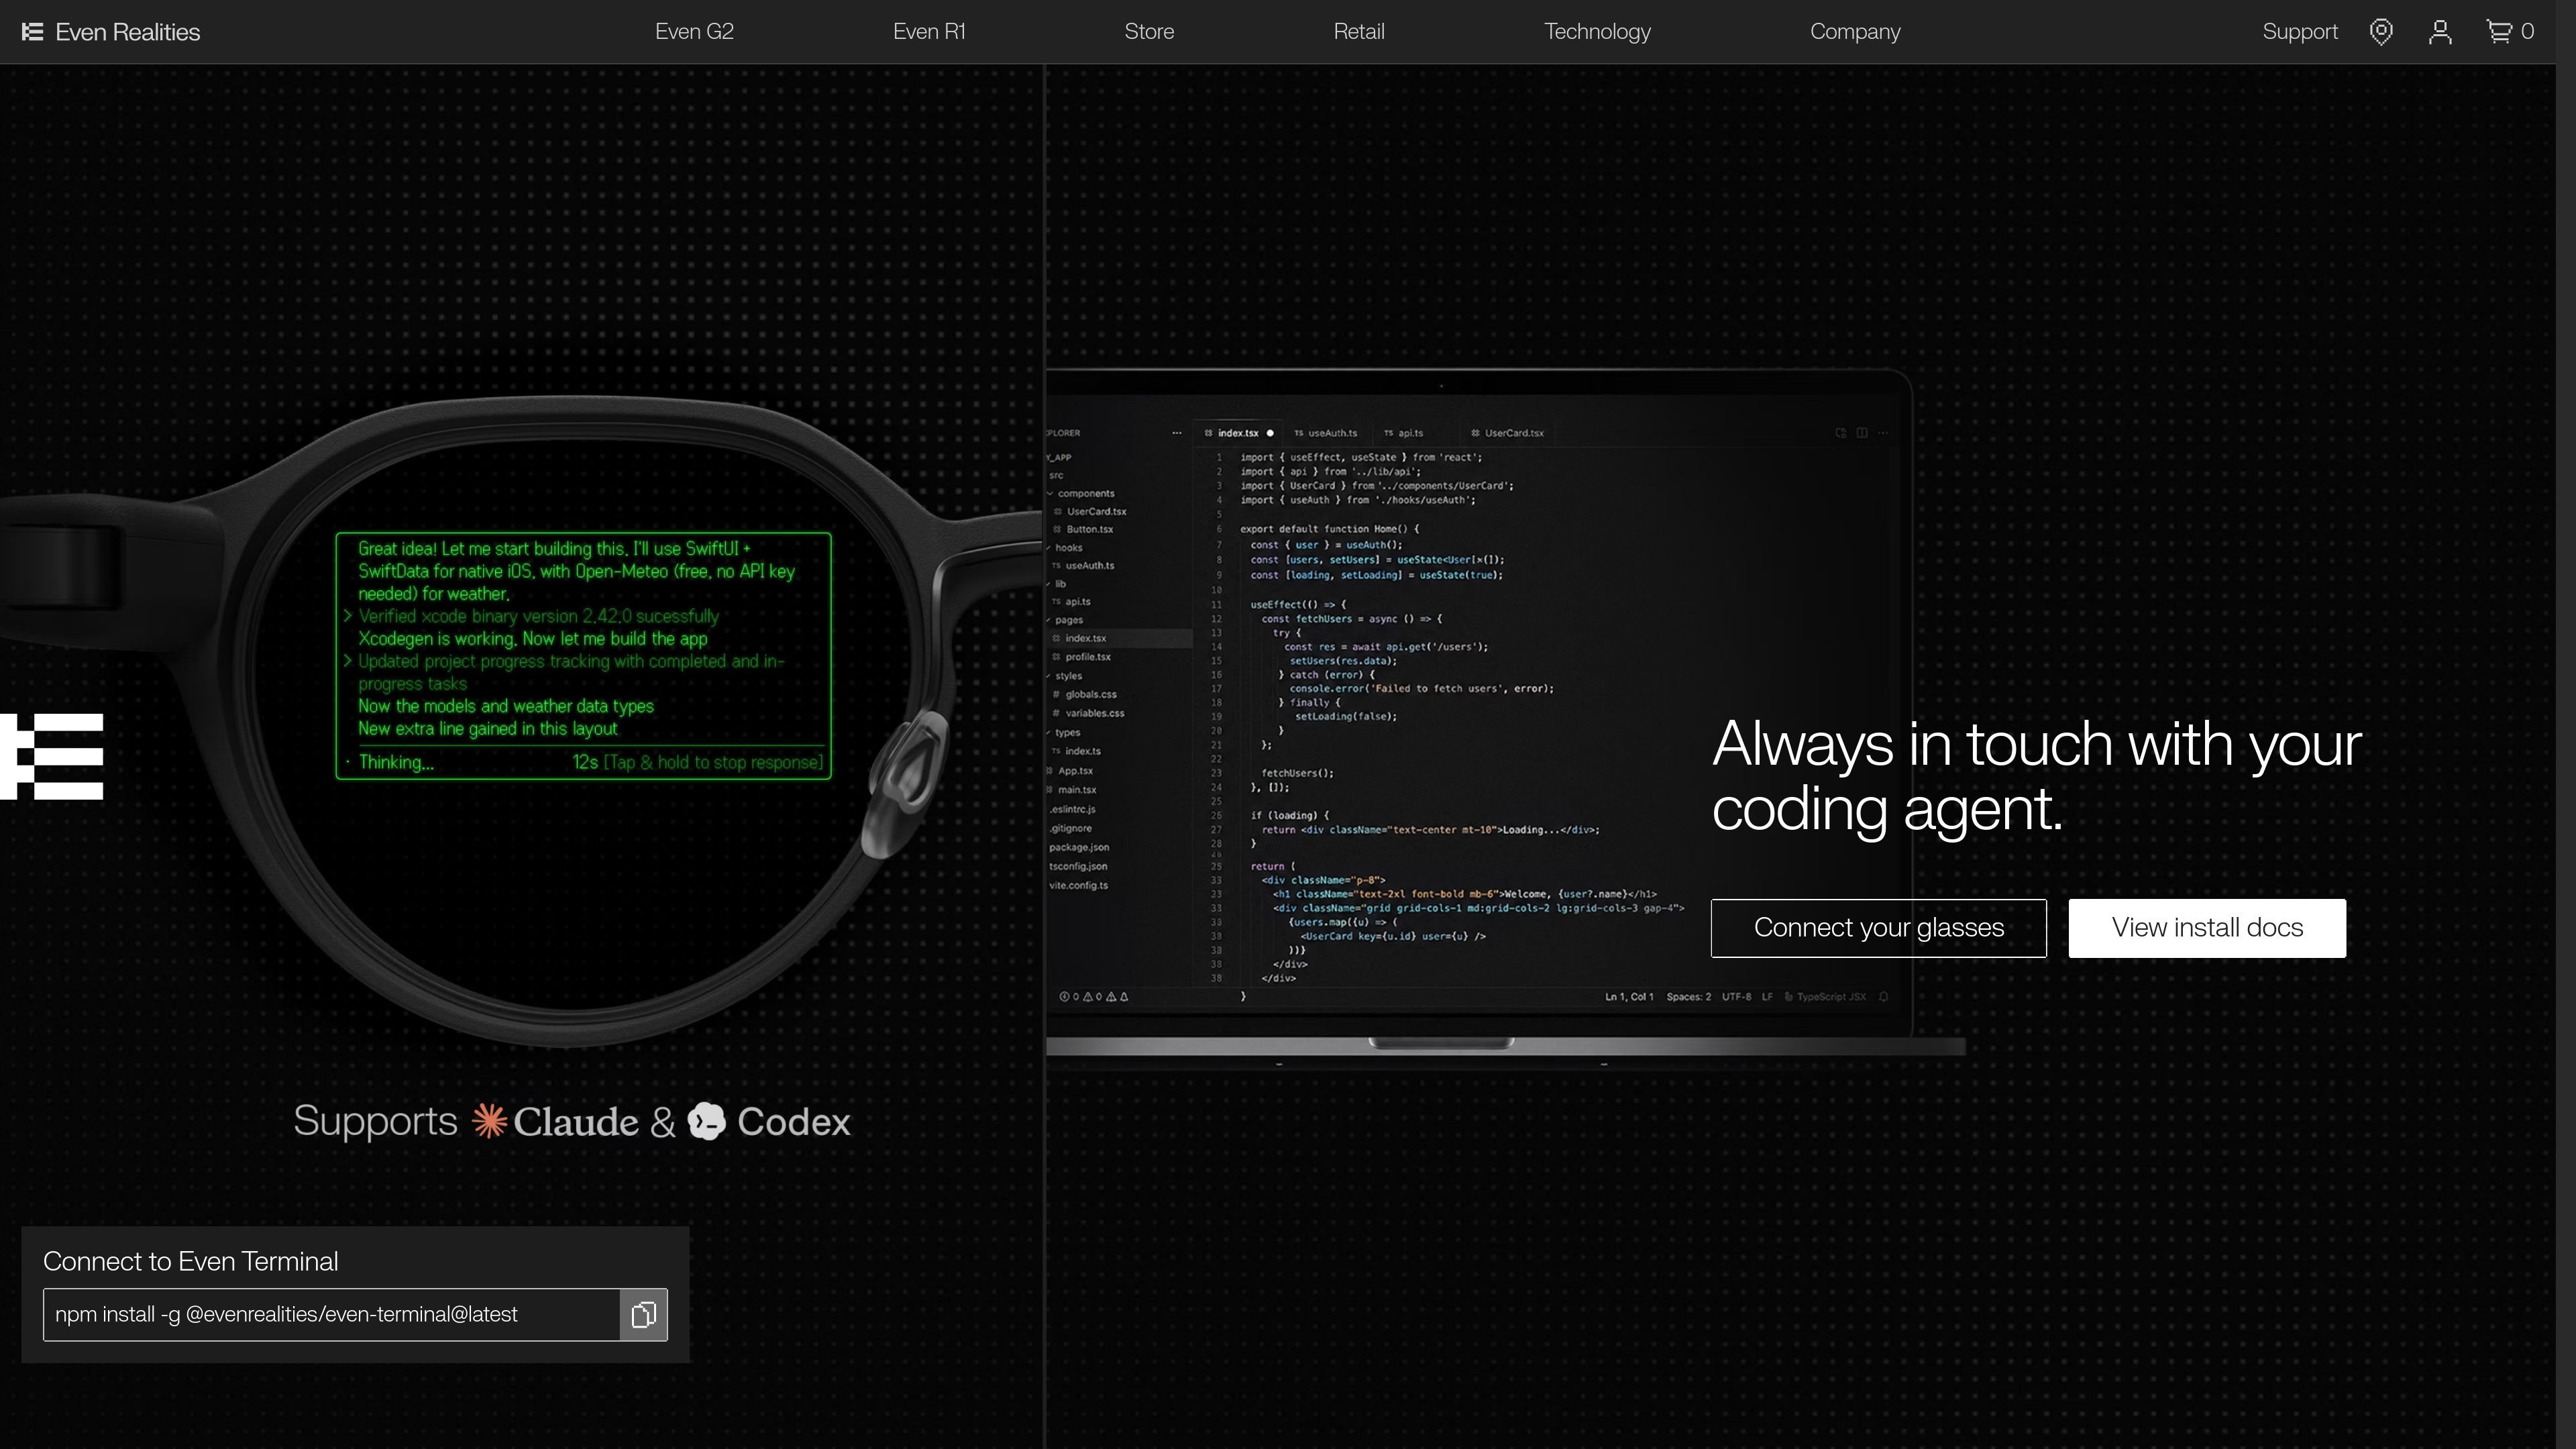The height and width of the screenshot is (1449, 2576).
Task: Click vite.config.ts in the laptop file tree
Action: click(x=1078, y=885)
